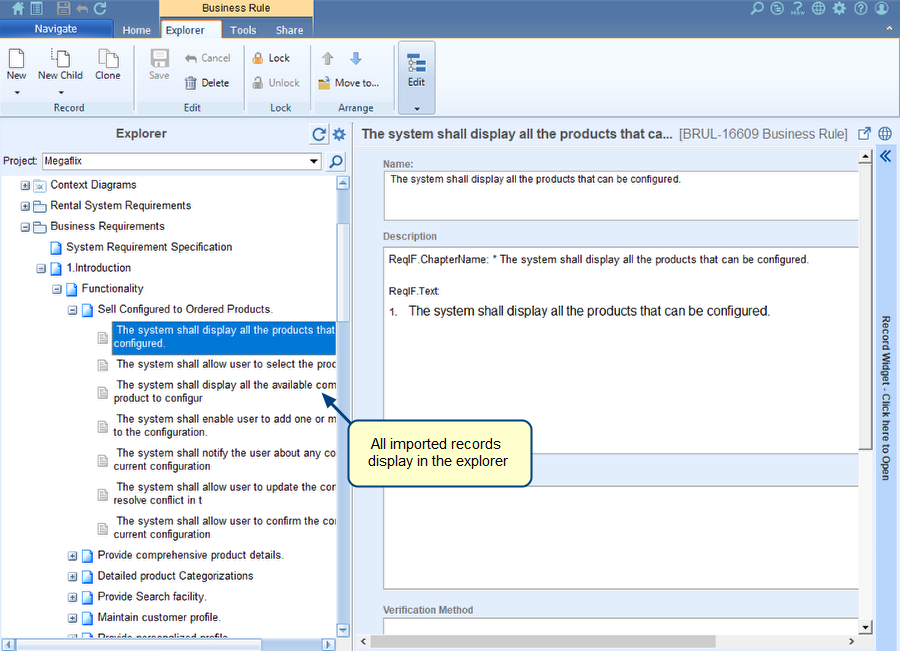Expand the Rental System Requirements folder
Screen dimensions: 900x651
(x=25, y=206)
